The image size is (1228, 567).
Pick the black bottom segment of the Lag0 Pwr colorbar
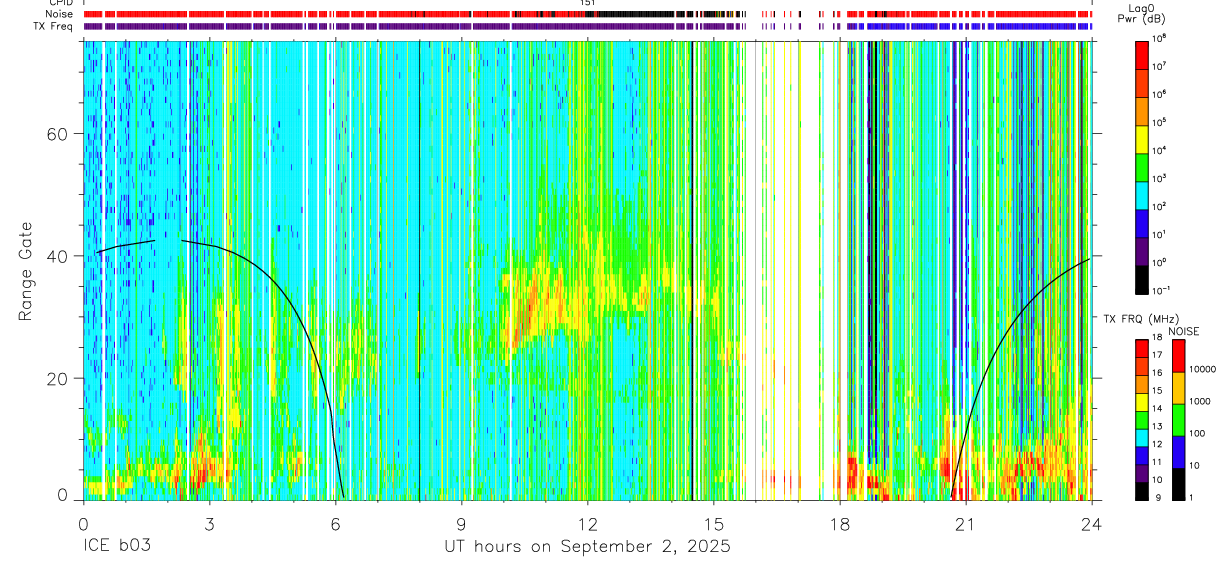tap(1142, 278)
